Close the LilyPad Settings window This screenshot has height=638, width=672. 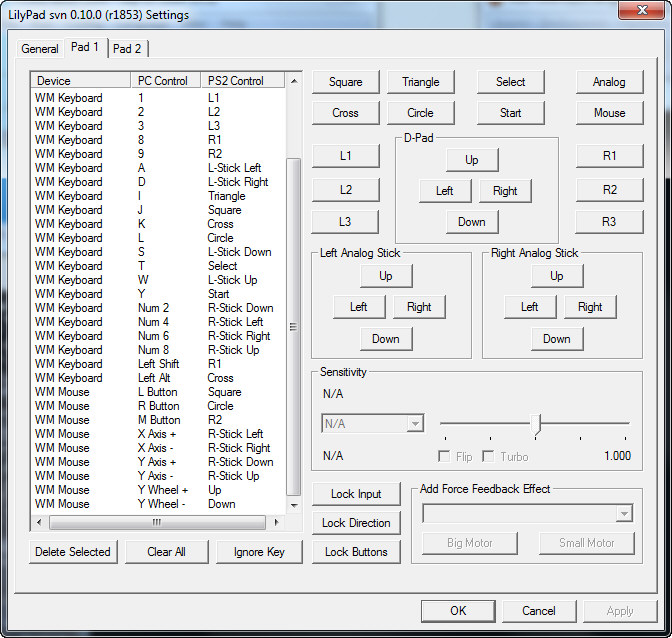642,10
